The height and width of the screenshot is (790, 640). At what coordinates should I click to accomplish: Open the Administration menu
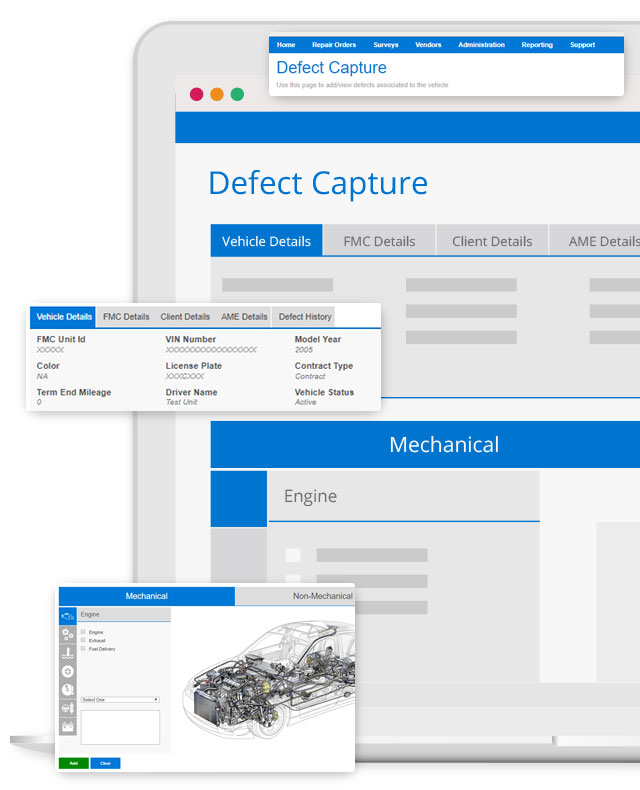click(481, 45)
